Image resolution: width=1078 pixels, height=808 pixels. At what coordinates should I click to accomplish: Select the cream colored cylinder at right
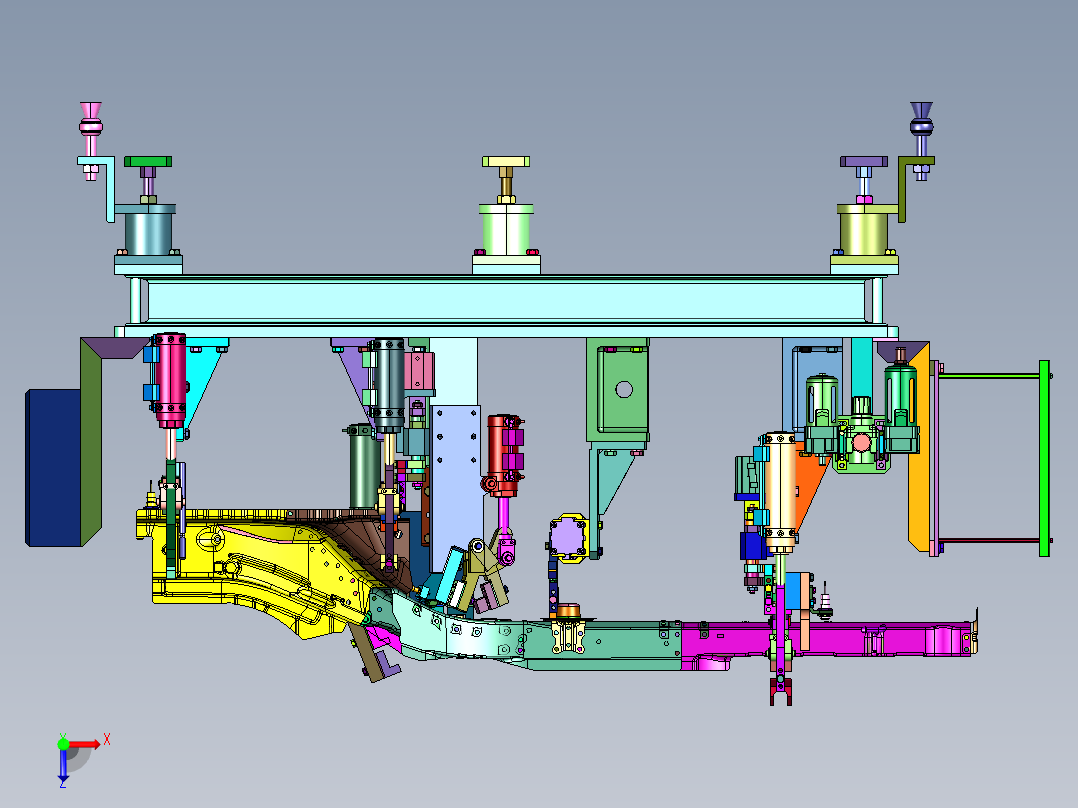tap(780, 492)
